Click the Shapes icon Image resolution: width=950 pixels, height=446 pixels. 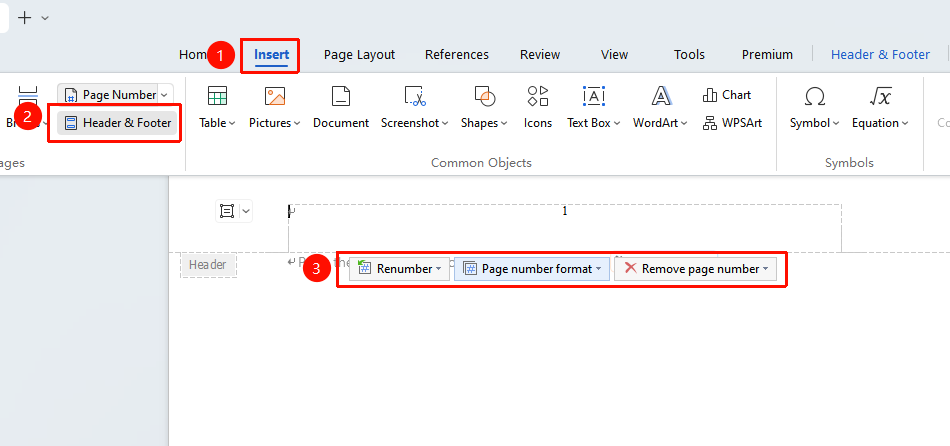(485, 96)
